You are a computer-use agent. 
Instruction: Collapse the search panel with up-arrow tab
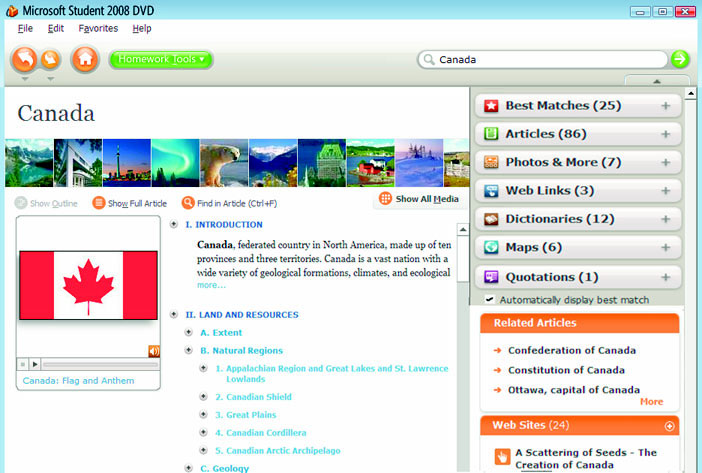click(x=657, y=81)
